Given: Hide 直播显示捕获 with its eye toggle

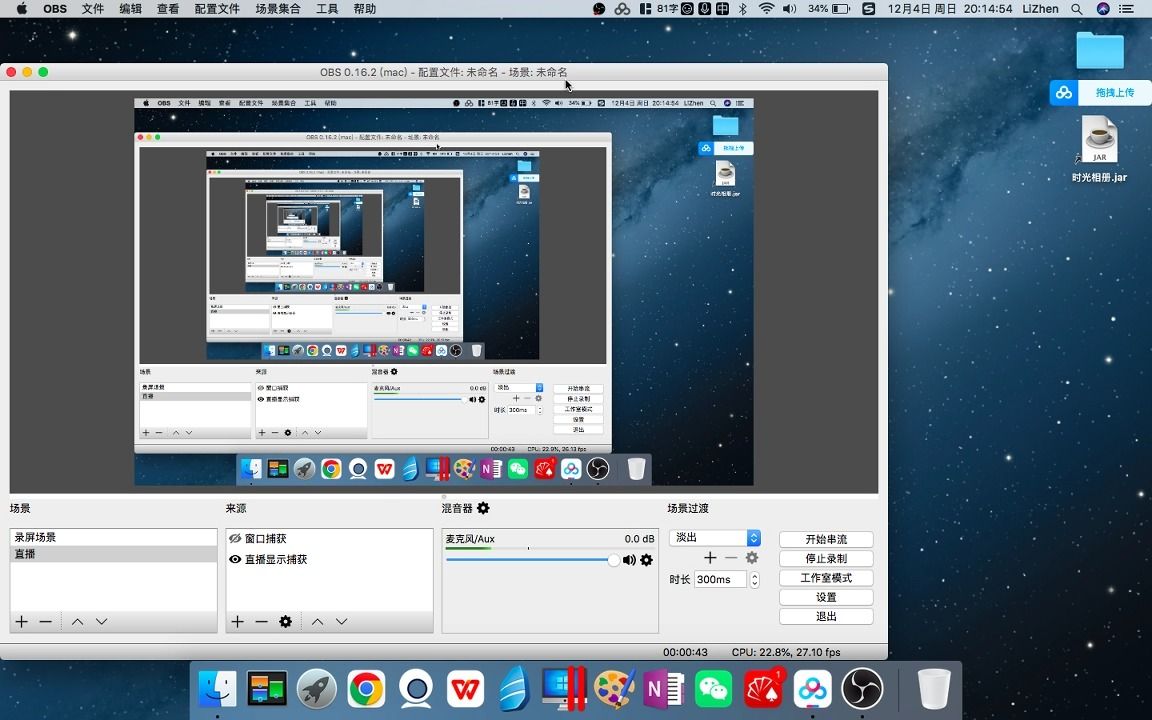Looking at the screenshot, I should [237, 559].
